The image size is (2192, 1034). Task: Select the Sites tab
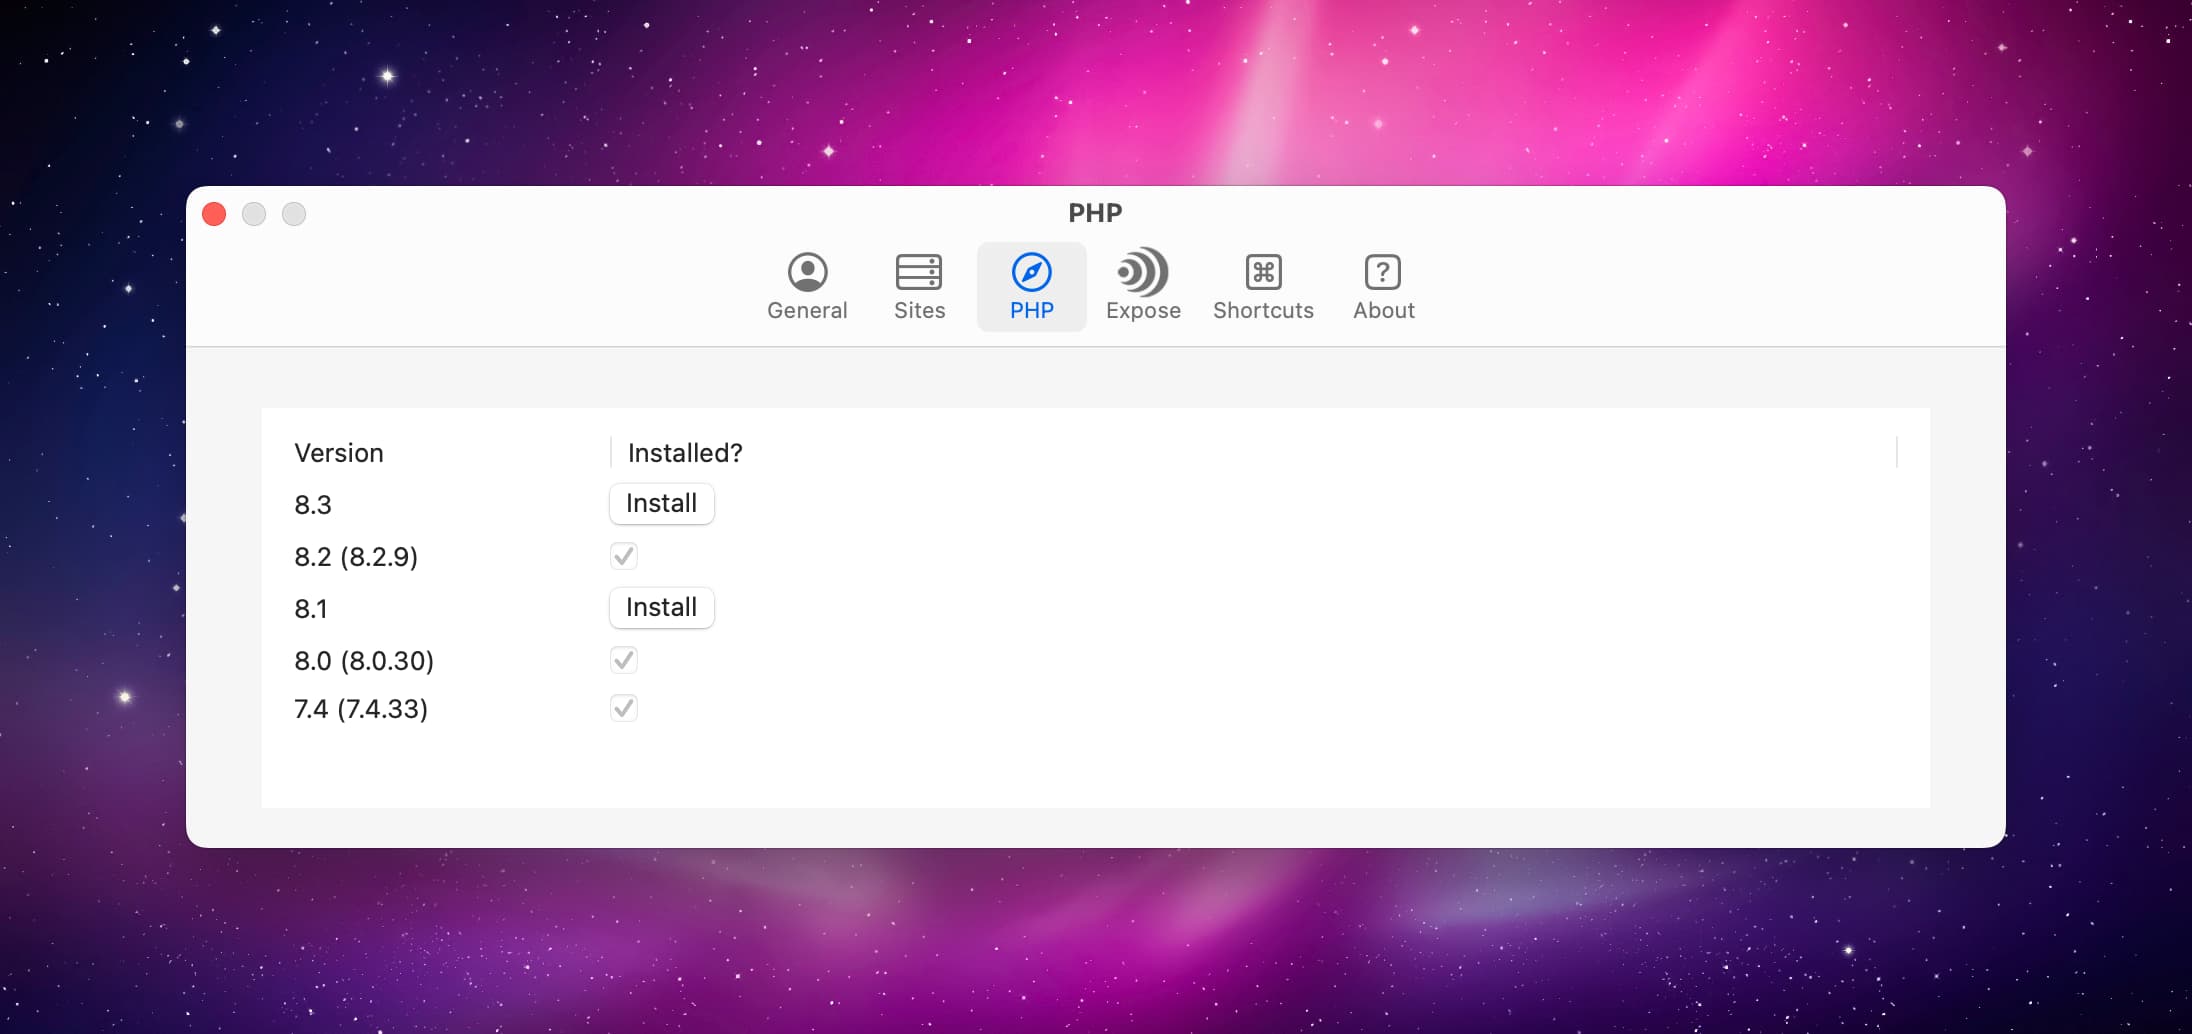click(x=919, y=287)
